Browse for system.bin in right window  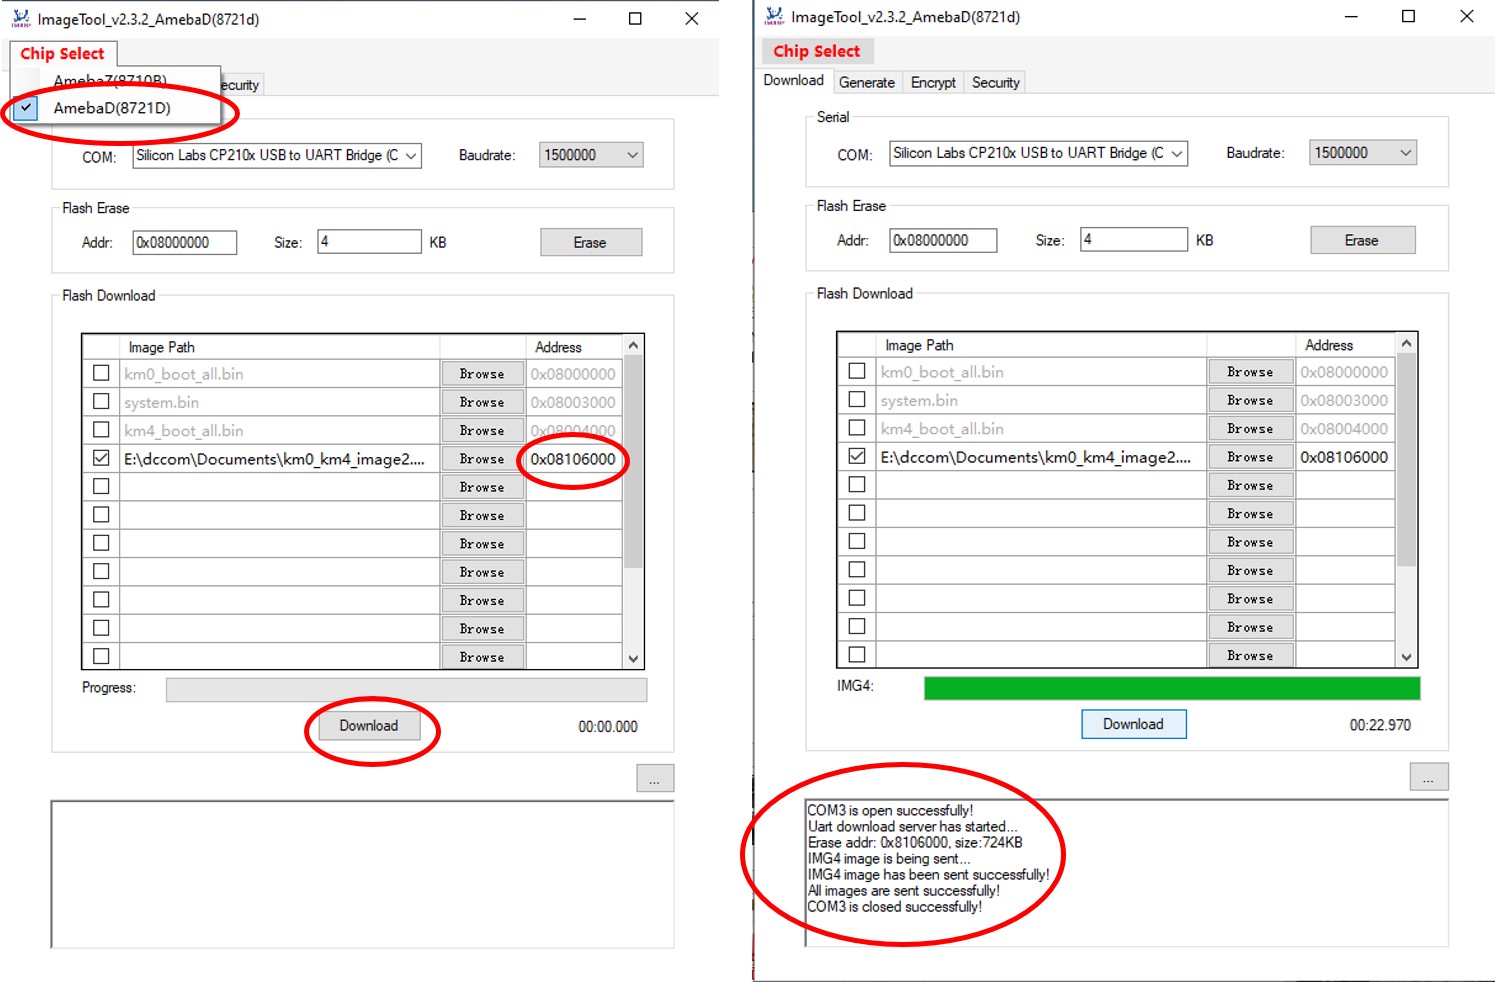(1250, 400)
